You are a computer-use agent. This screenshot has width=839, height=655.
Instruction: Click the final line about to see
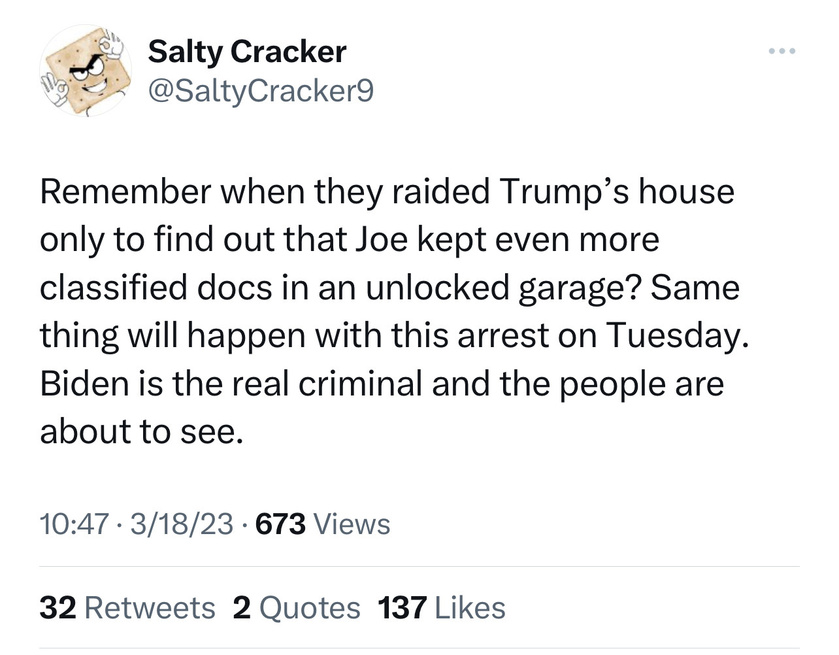(142, 431)
